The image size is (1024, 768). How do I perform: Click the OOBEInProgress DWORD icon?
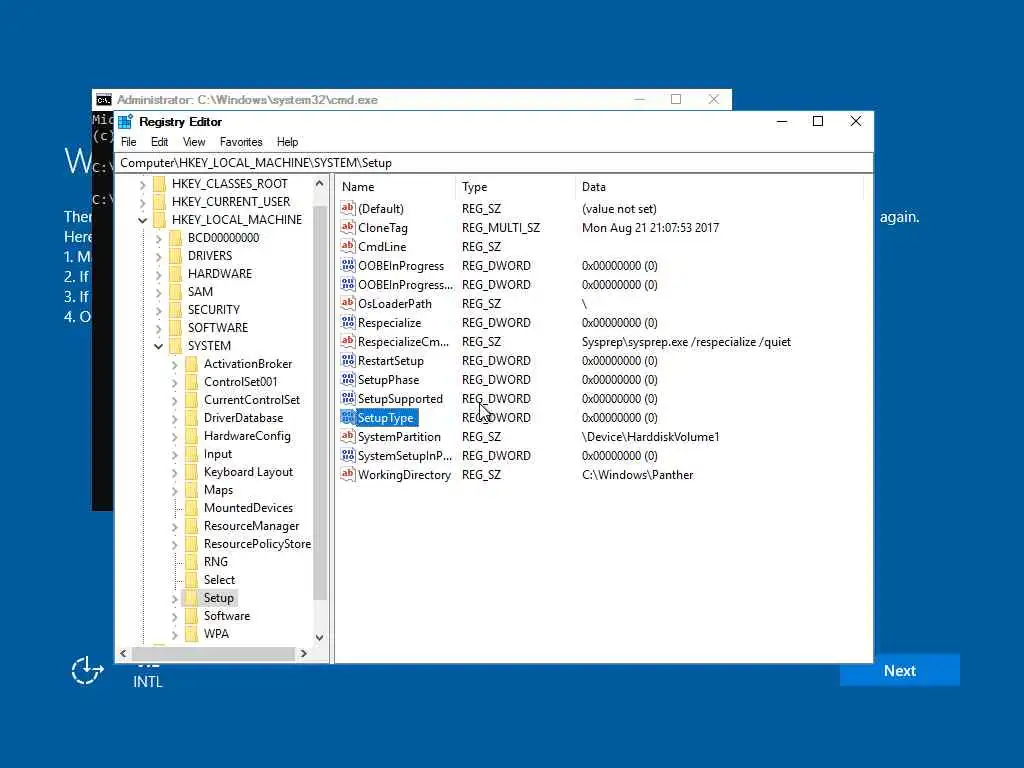[347, 265]
